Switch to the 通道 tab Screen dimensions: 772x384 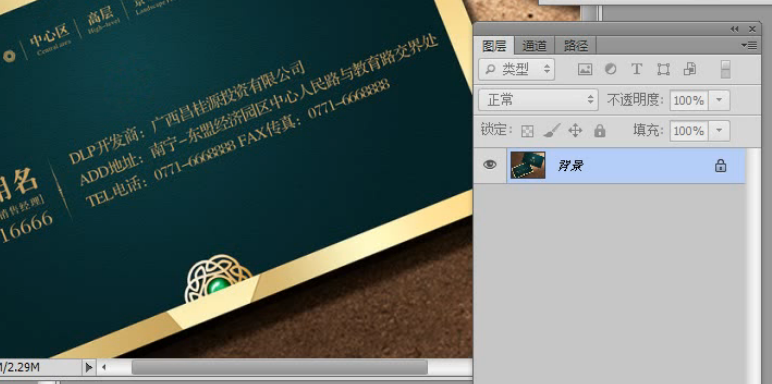coord(534,46)
